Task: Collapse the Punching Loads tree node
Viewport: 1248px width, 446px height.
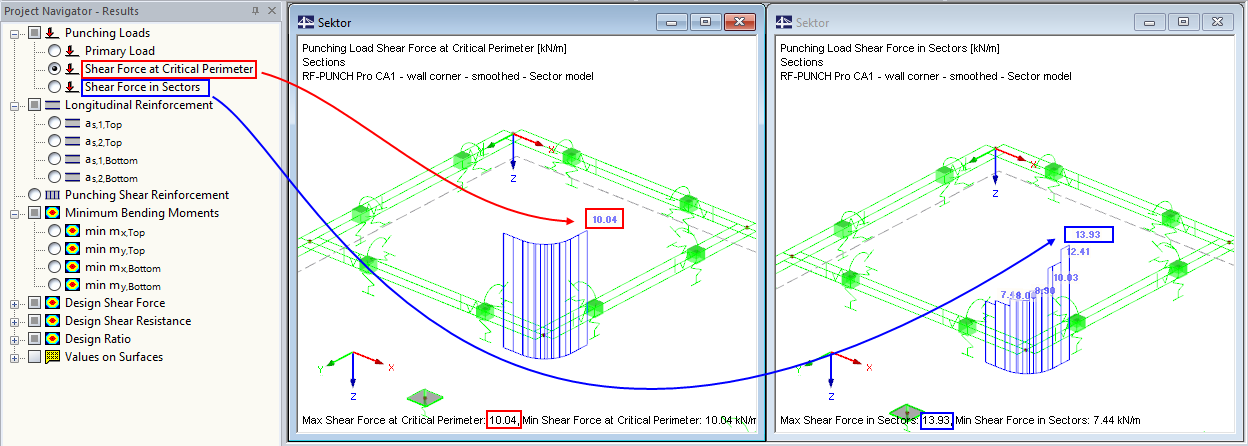Action: tap(15, 33)
